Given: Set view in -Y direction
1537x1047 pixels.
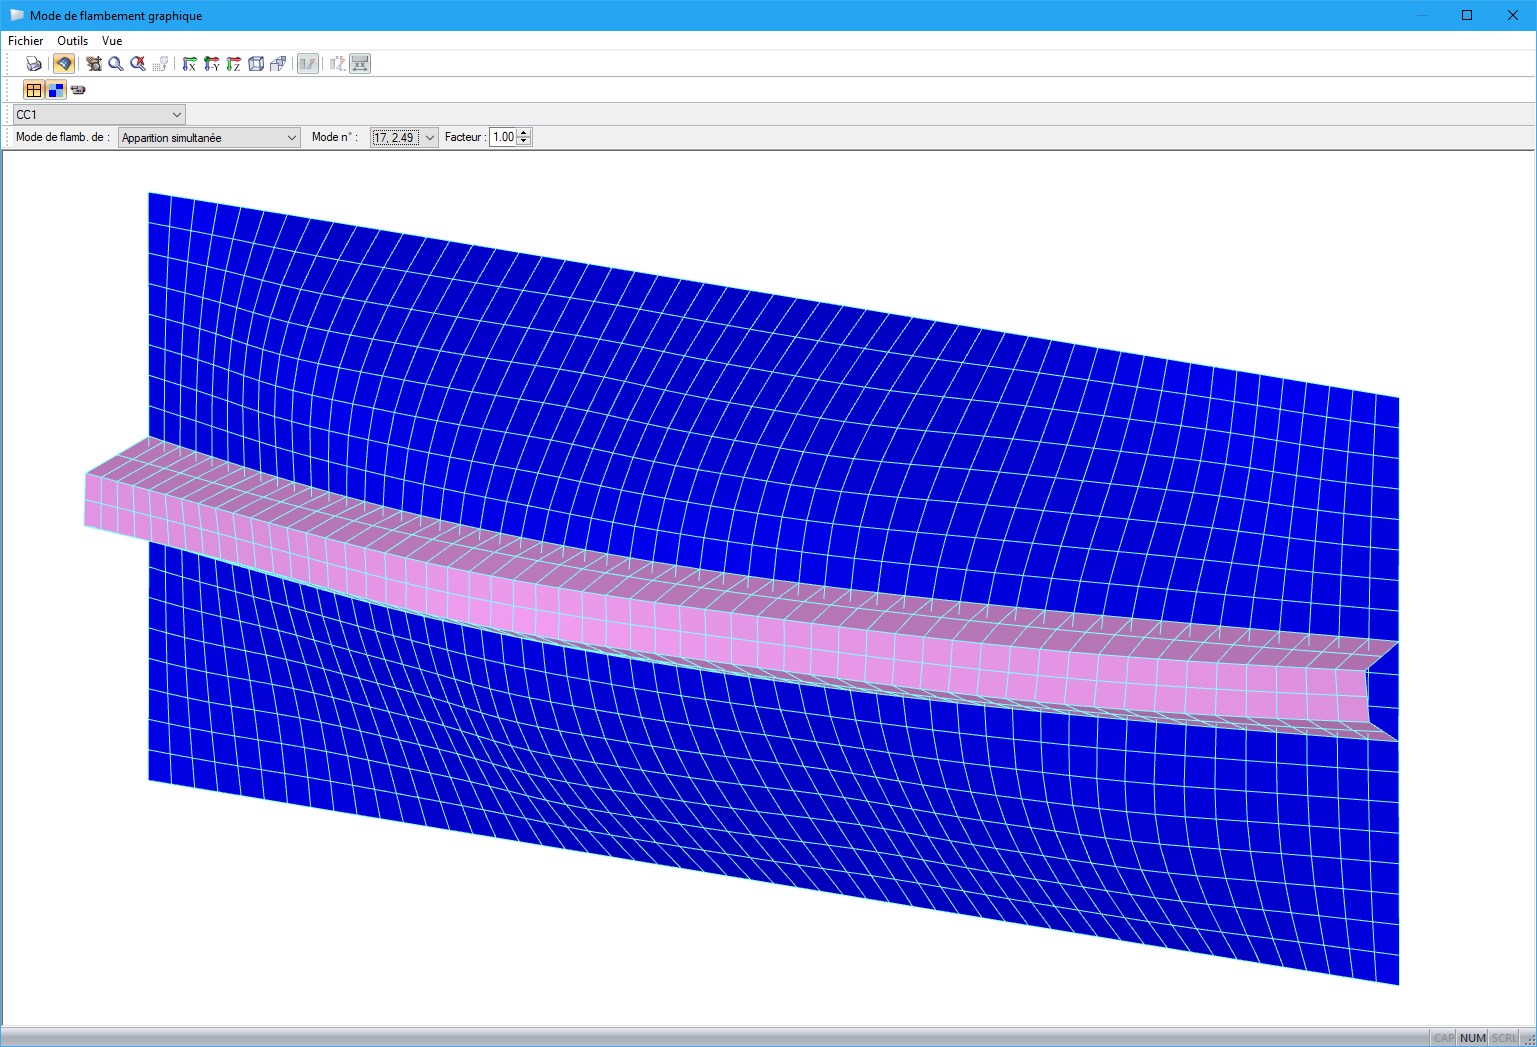Looking at the screenshot, I should (x=212, y=64).
